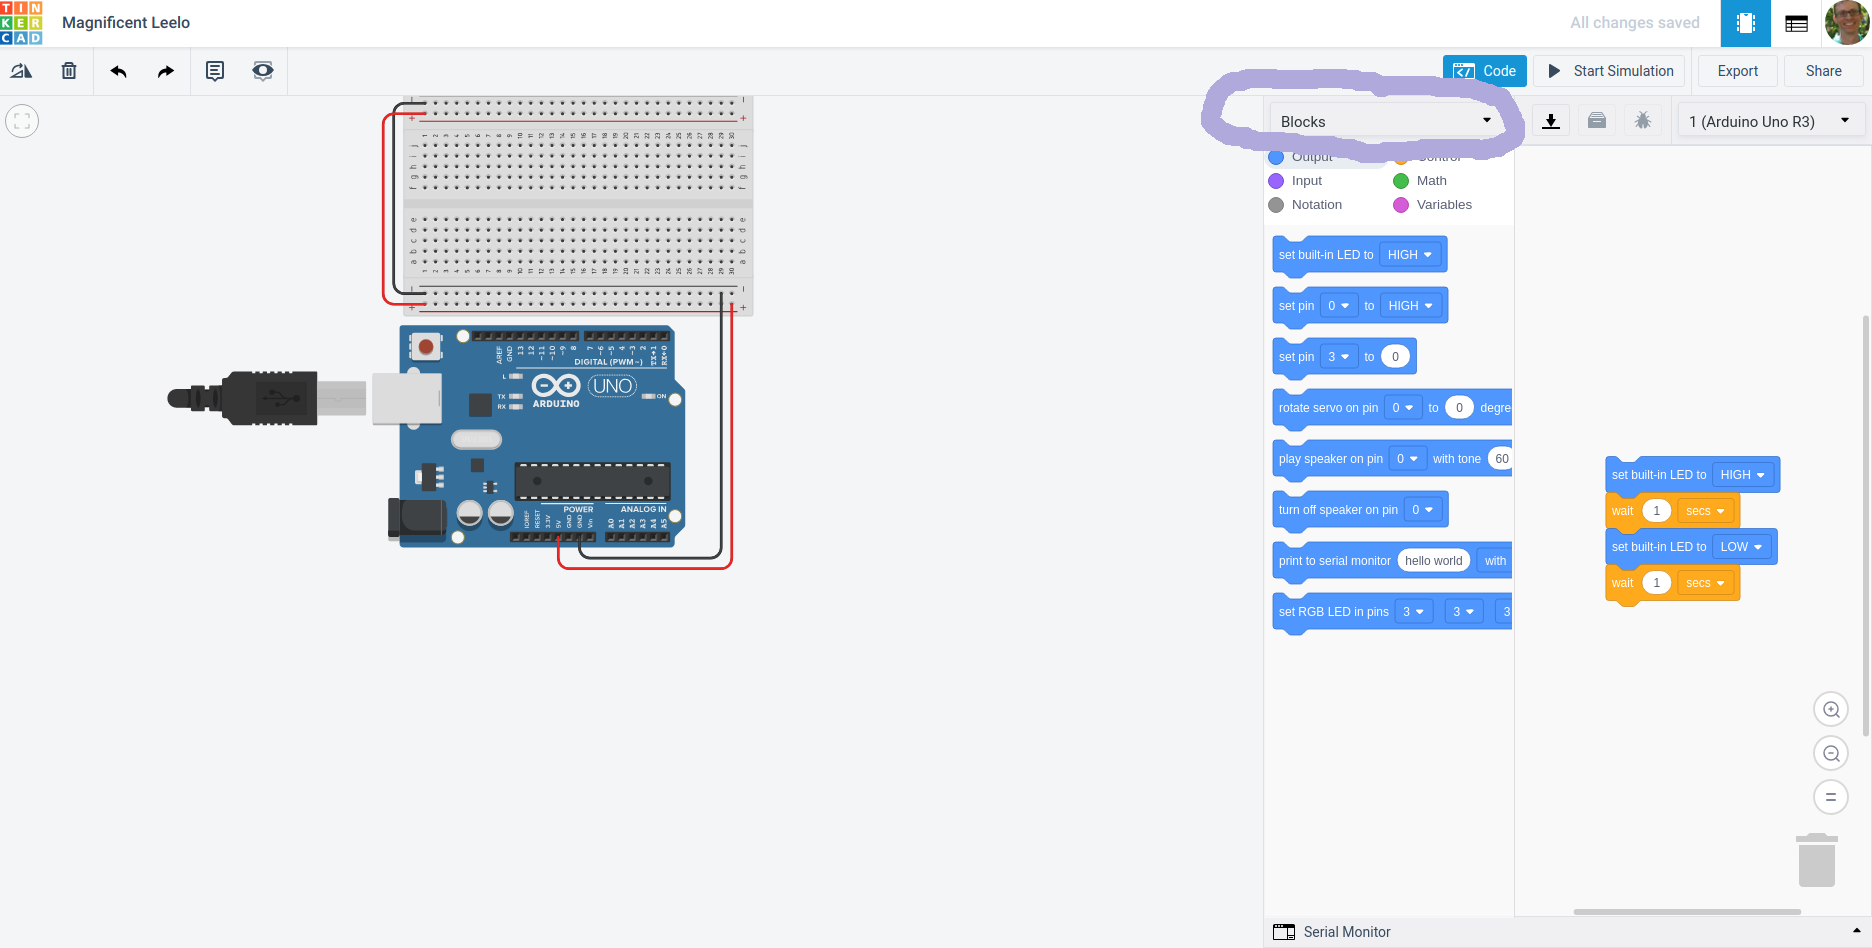Image resolution: width=1872 pixels, height=948 pixels.
Task: Download the code
Action: tap(1551, 121)
